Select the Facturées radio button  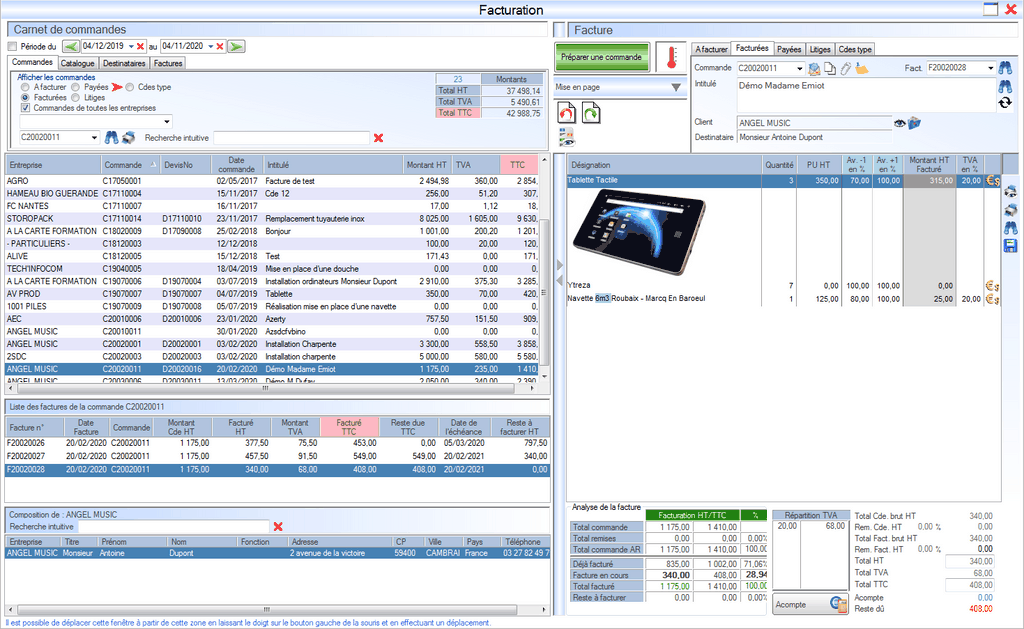coord(25,97)
